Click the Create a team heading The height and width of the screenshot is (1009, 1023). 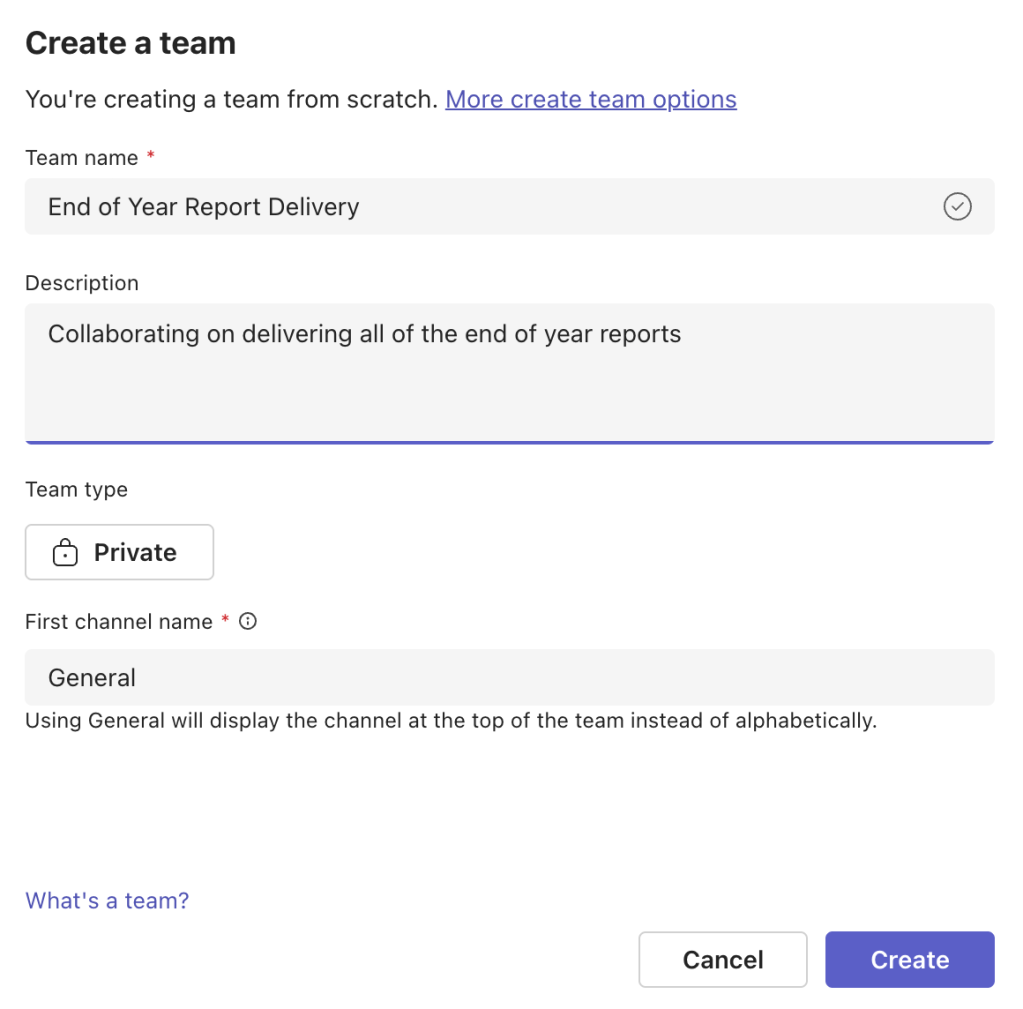point(130,43)
